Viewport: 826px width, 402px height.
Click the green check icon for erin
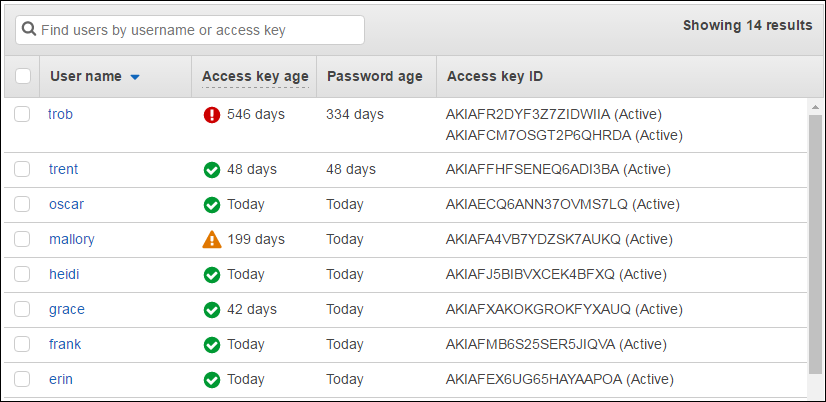(211, 380)
